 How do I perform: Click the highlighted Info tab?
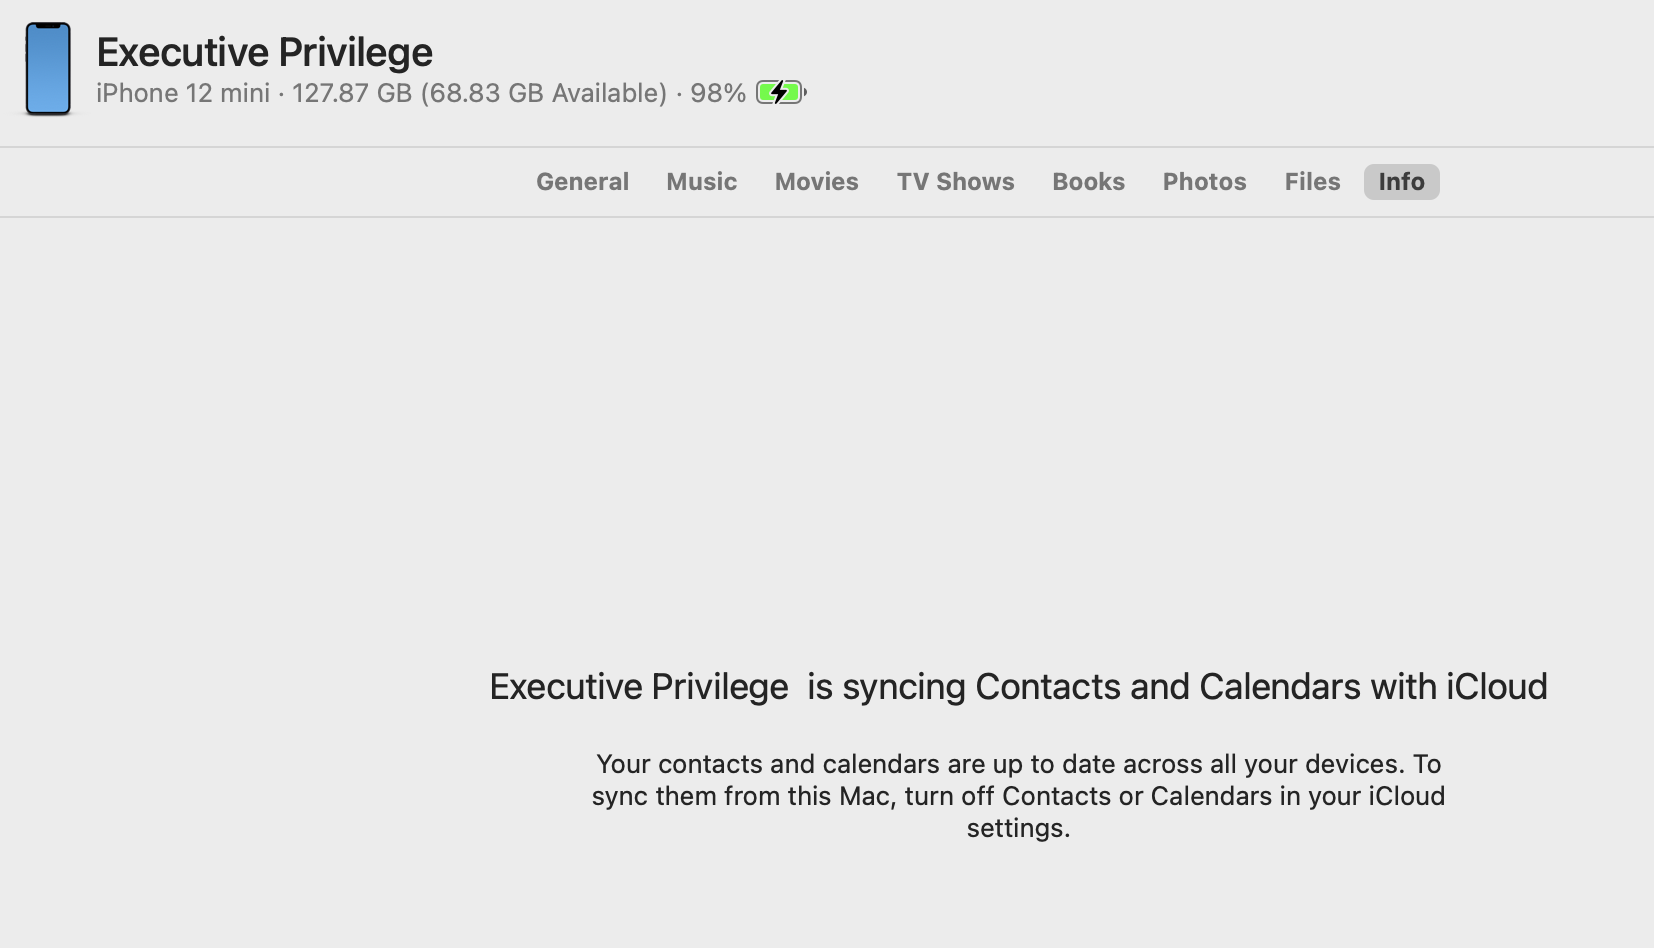click(x=1401, y=182)
